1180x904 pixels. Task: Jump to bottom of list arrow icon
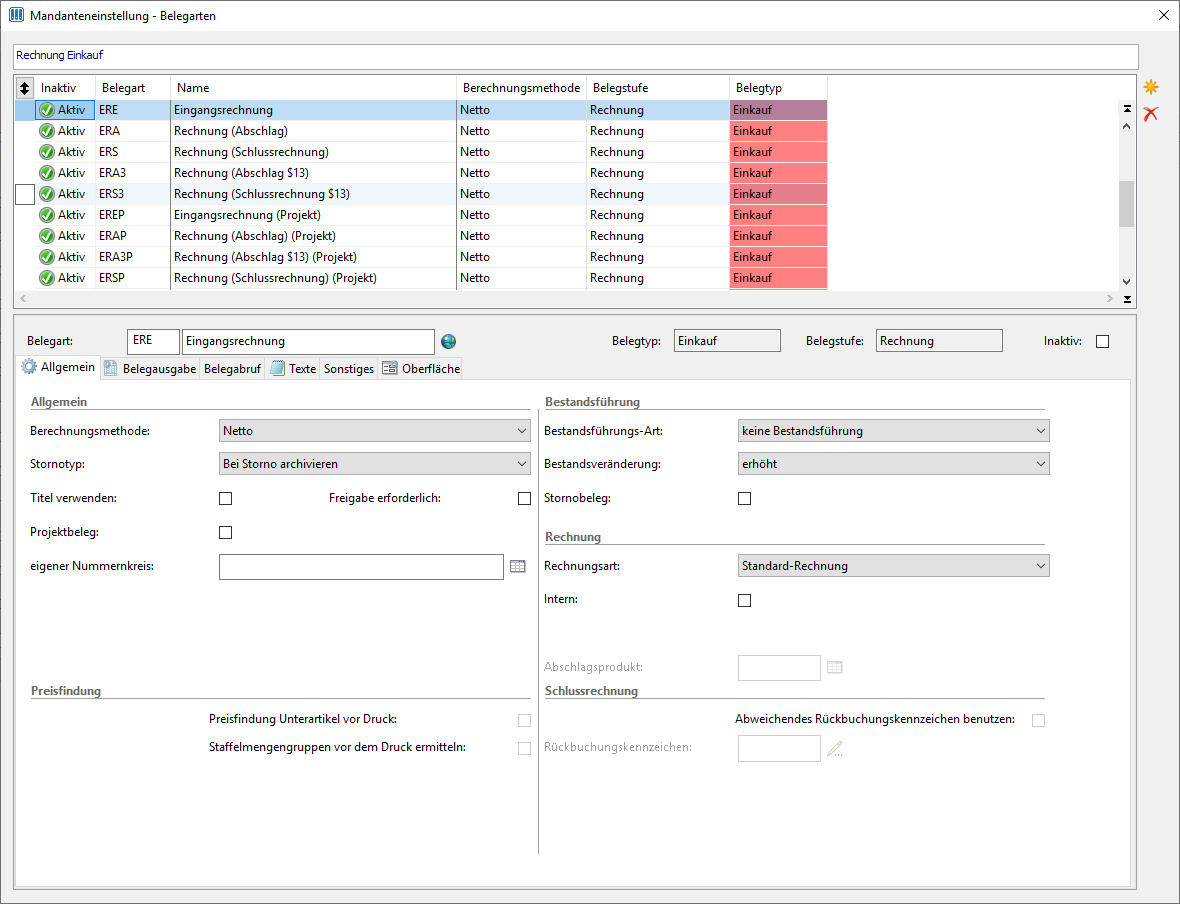click(1127, 300)
